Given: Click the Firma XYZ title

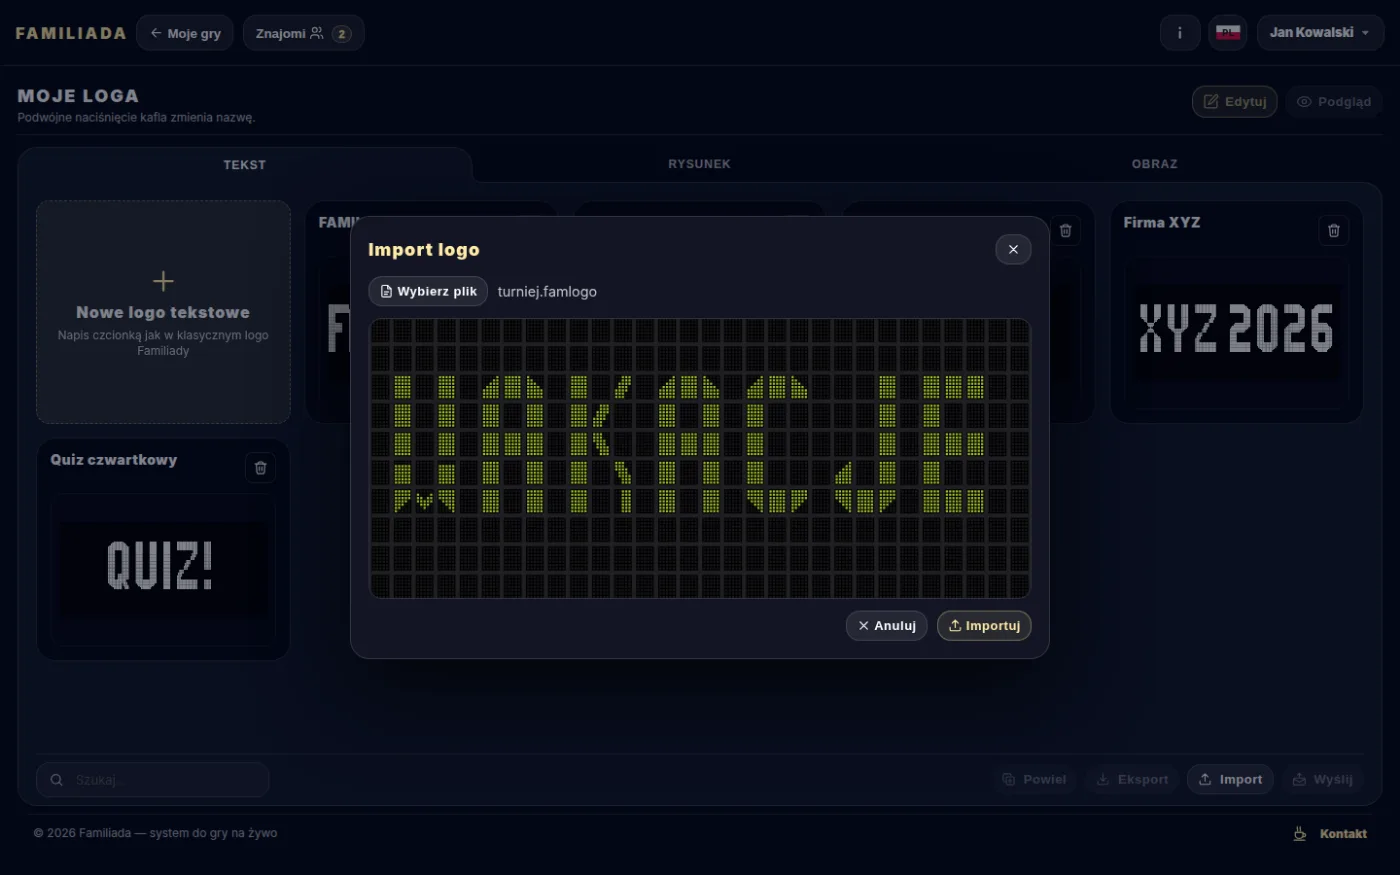Looking at the screenshot, I should click(1162, 223).
